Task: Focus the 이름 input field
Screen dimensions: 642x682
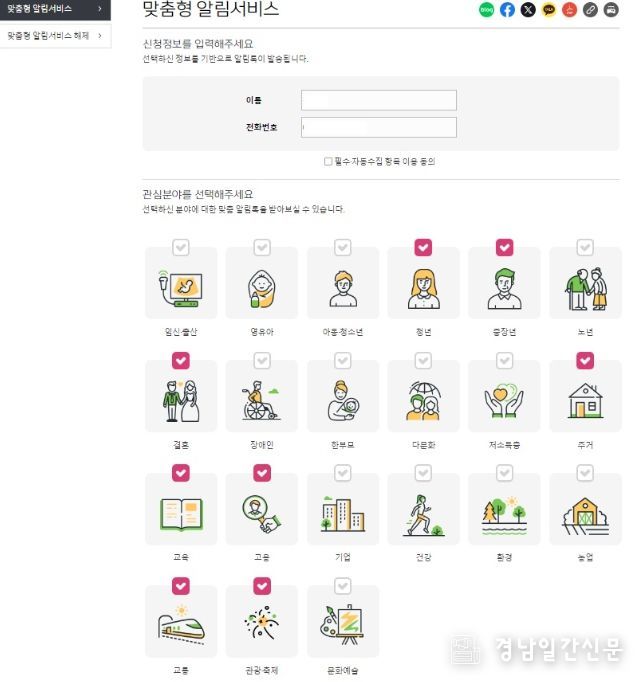Action: (379, 100)
